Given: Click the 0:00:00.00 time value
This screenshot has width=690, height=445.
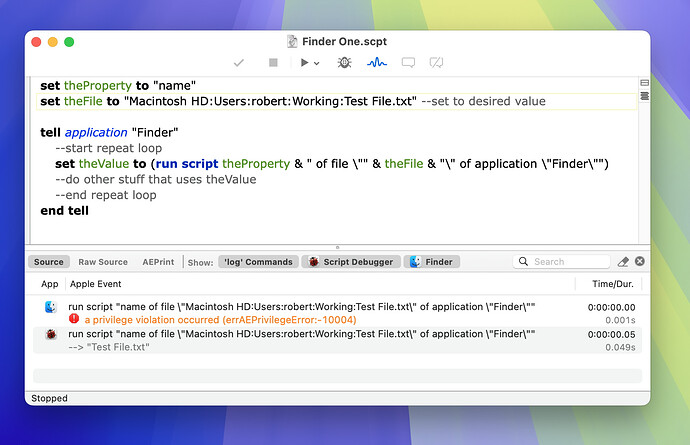Looking at the screenshot, I should coord(611,307).
